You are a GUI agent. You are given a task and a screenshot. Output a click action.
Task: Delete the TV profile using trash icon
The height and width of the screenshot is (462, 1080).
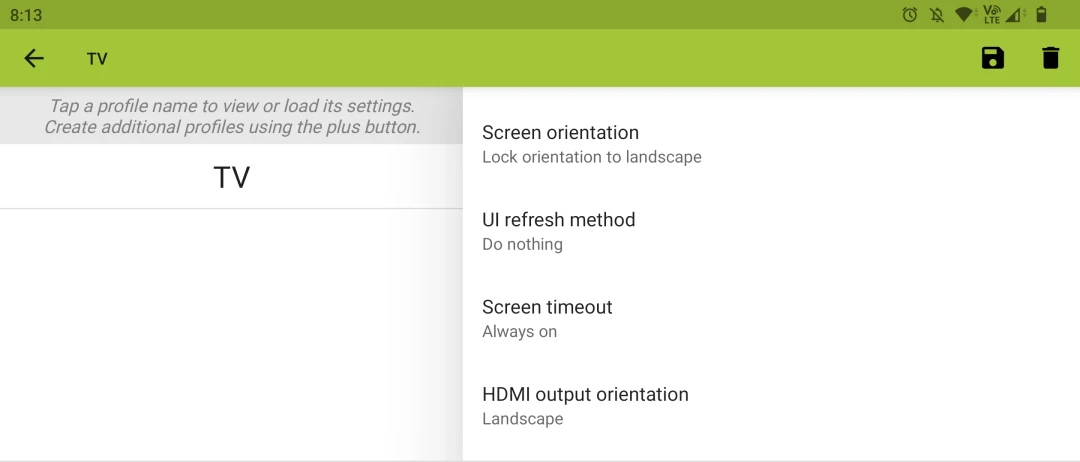coord(1050,58)
